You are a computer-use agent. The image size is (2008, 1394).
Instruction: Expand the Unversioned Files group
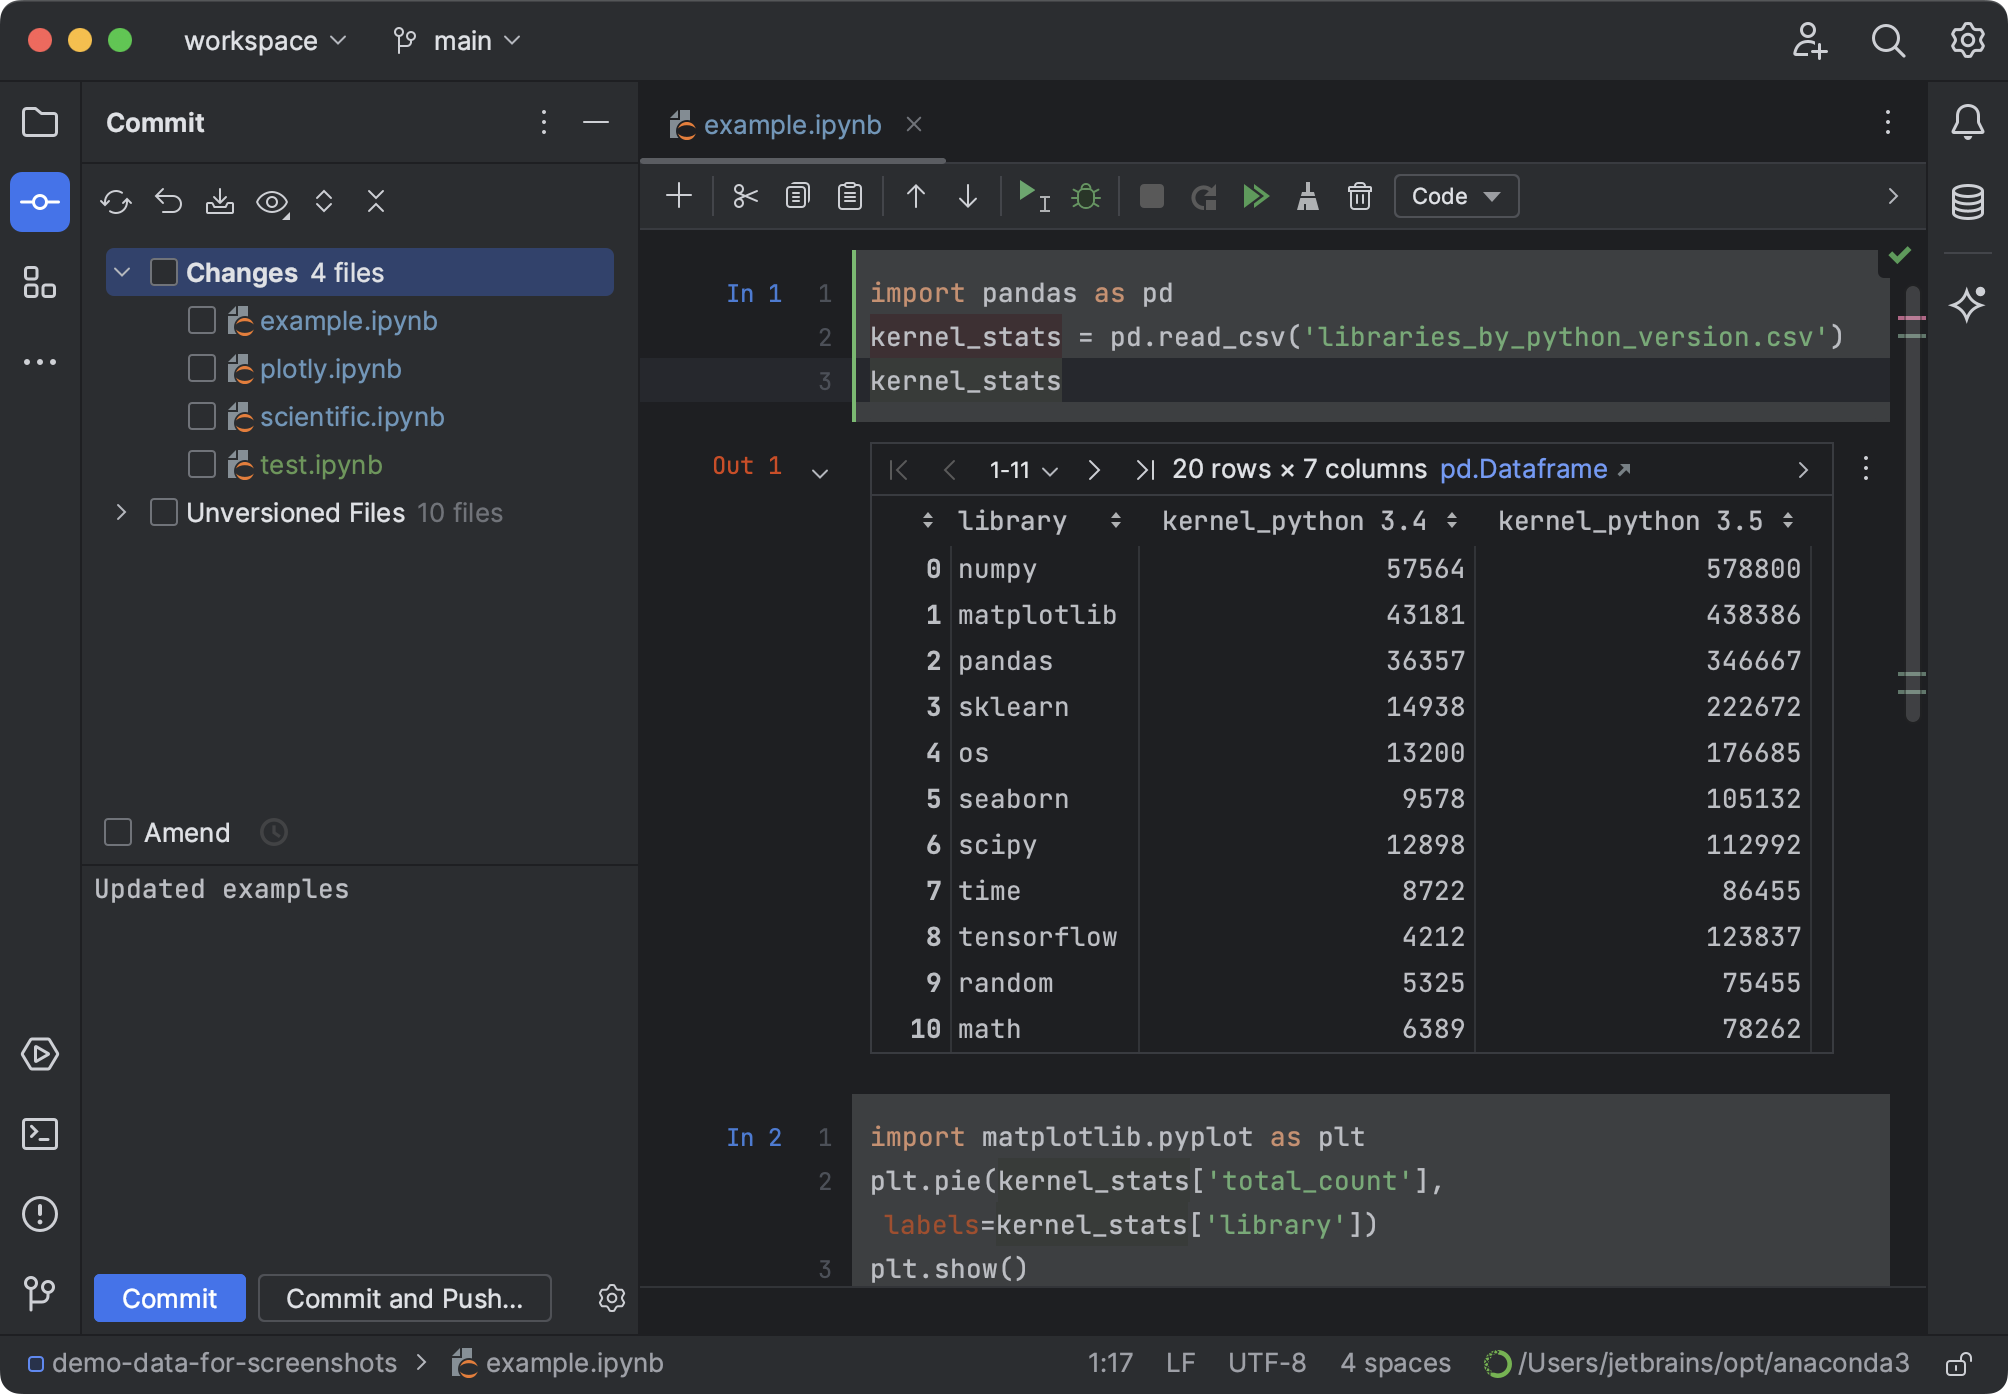[120, 512]
